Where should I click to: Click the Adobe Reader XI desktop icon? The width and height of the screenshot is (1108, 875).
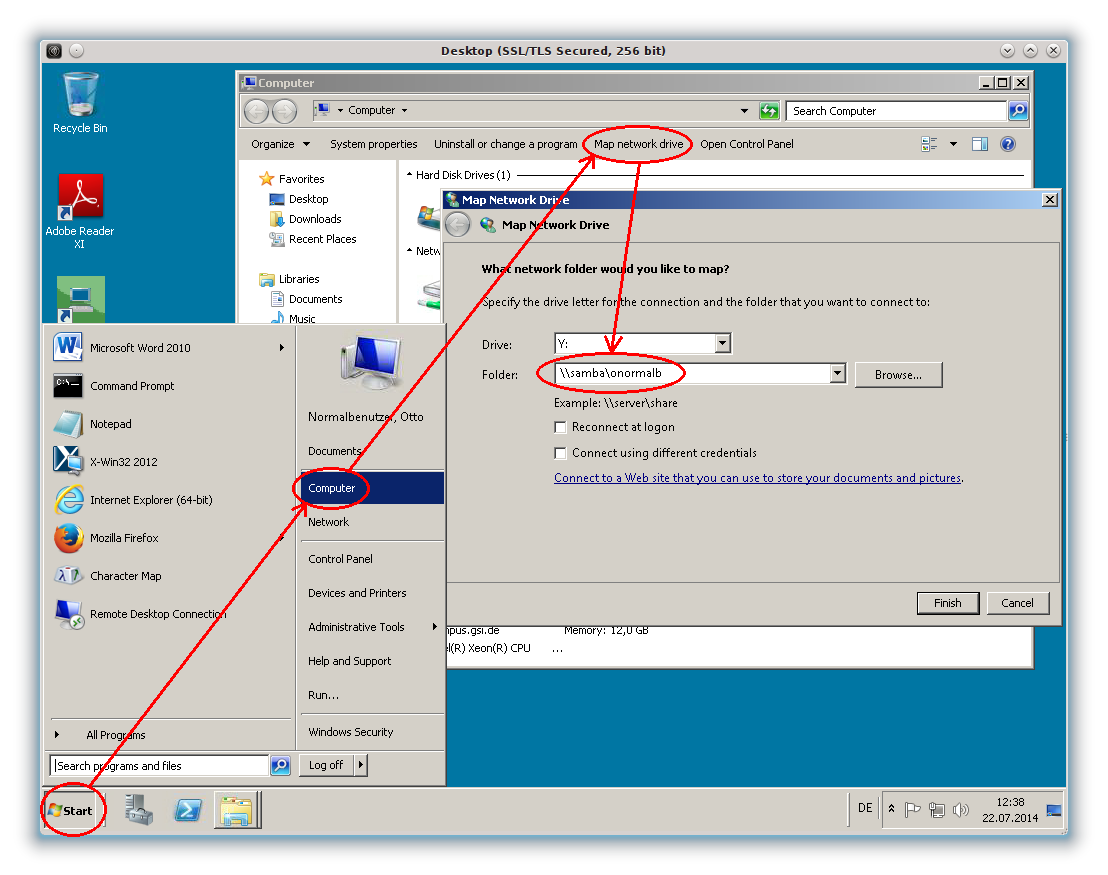(x=80, y=211)
